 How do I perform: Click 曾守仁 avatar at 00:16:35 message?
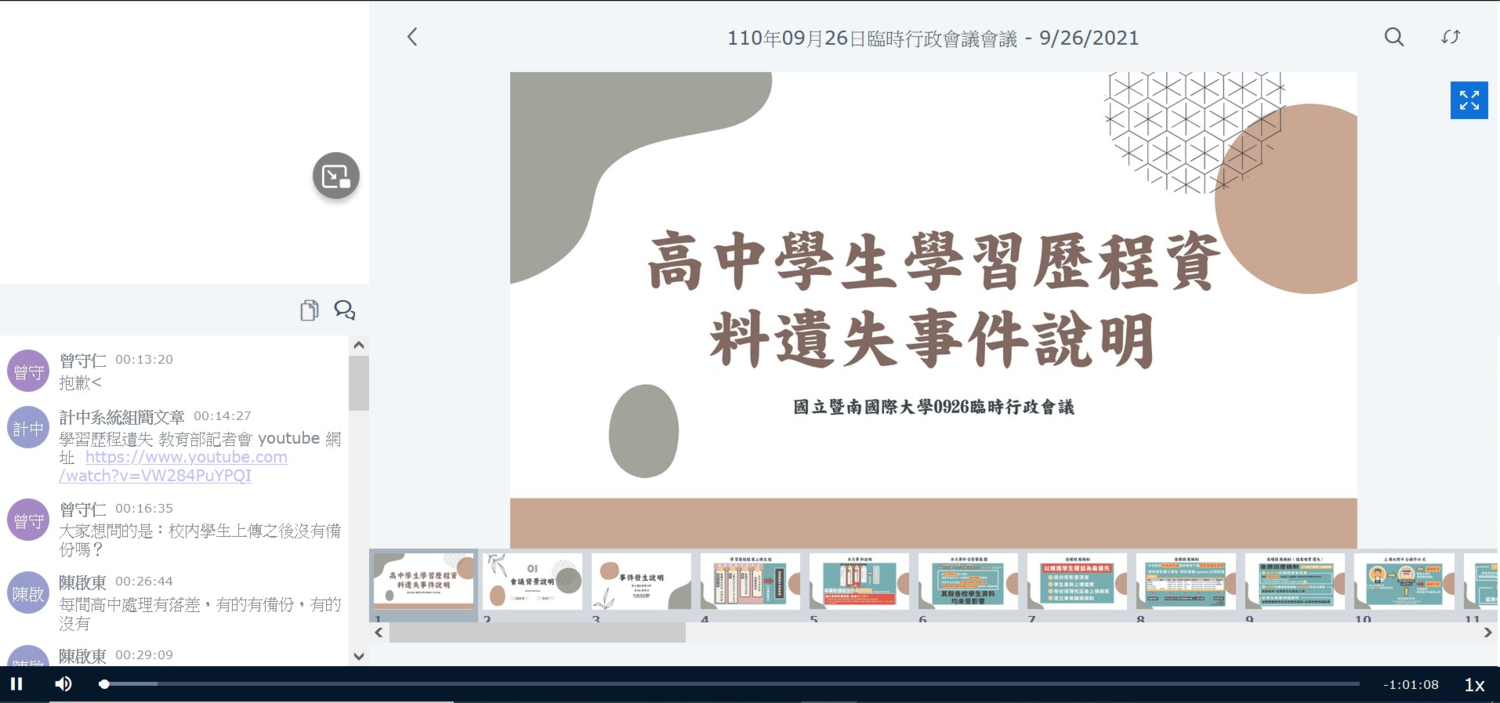[28, 520]
